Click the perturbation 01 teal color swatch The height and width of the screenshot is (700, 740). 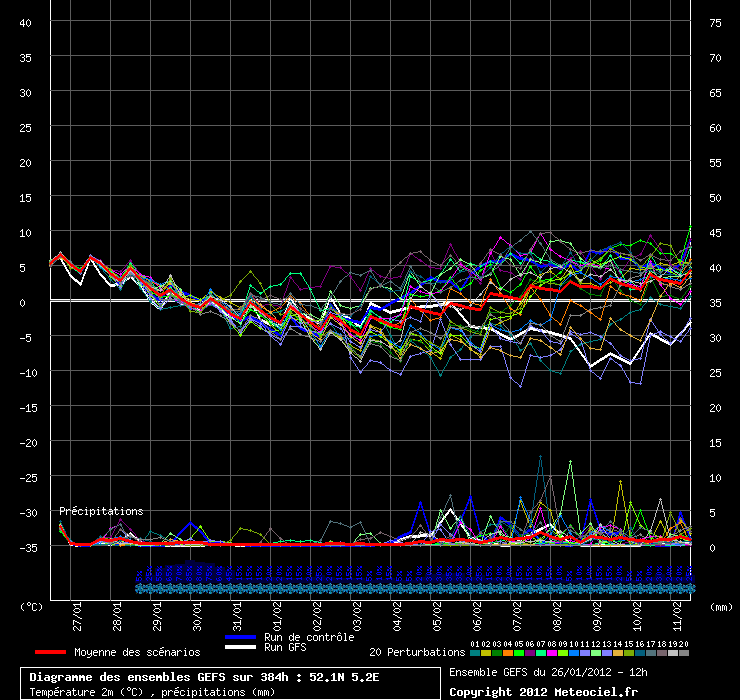point(475,653)
